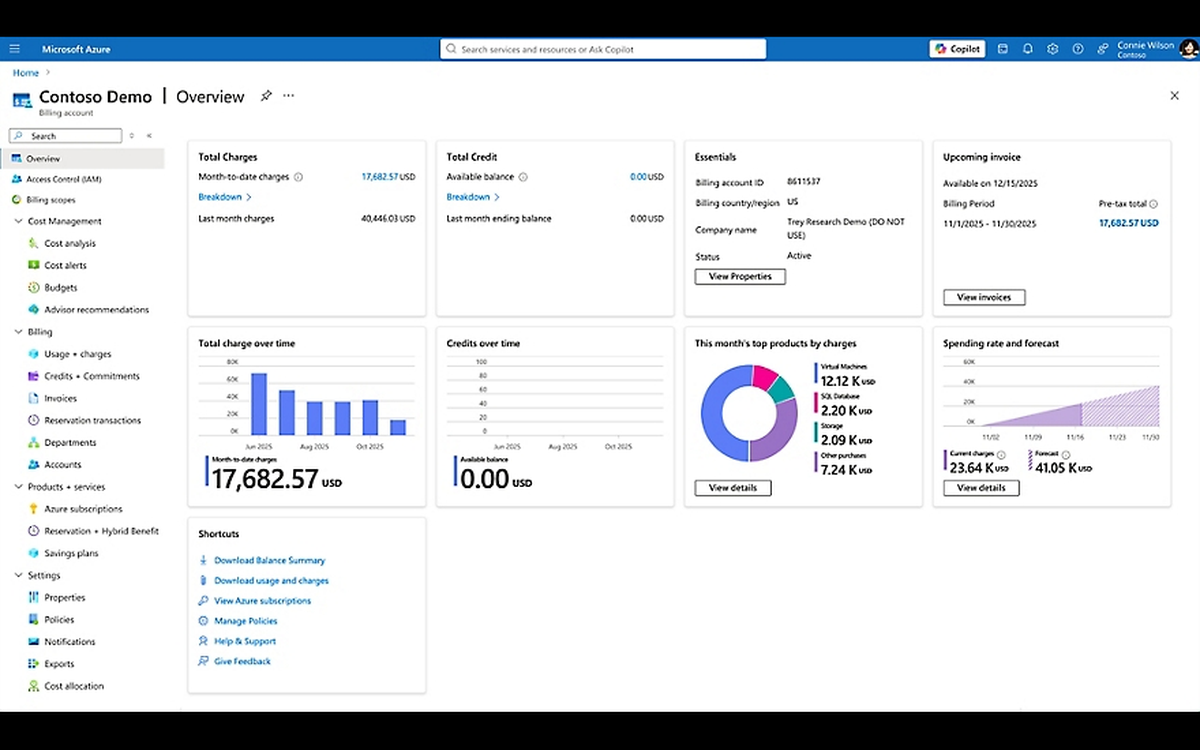Click the View invoices button
The image size is (1200, 750).
coord(984,297)
